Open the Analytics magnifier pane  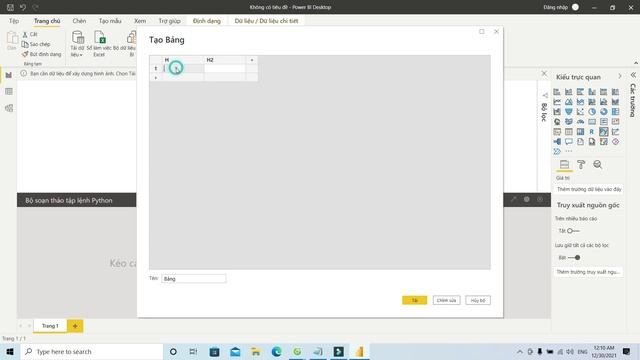(598, 164)
